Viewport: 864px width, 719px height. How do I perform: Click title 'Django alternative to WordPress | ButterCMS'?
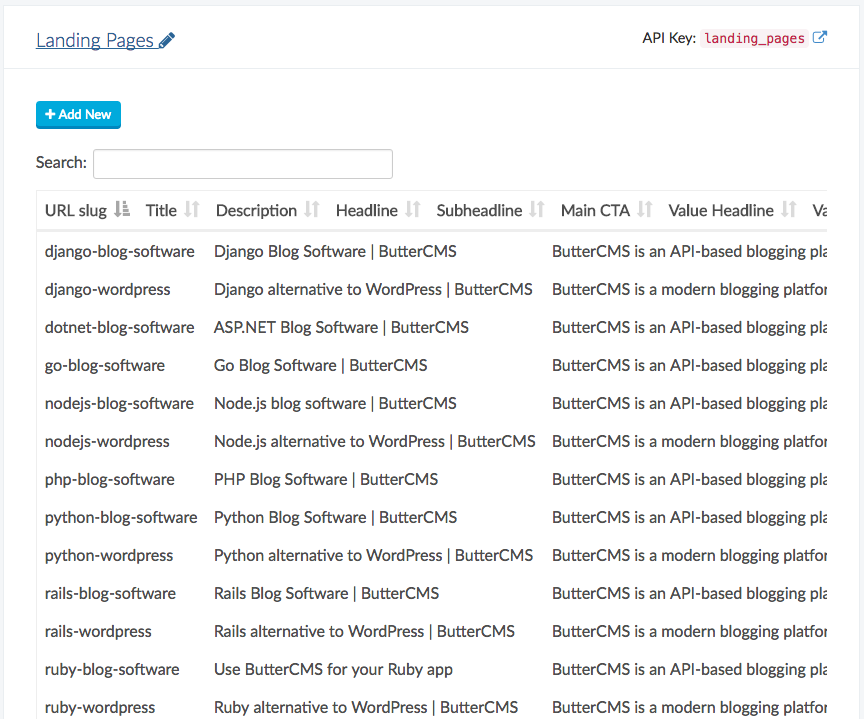[x=373, y=289]
